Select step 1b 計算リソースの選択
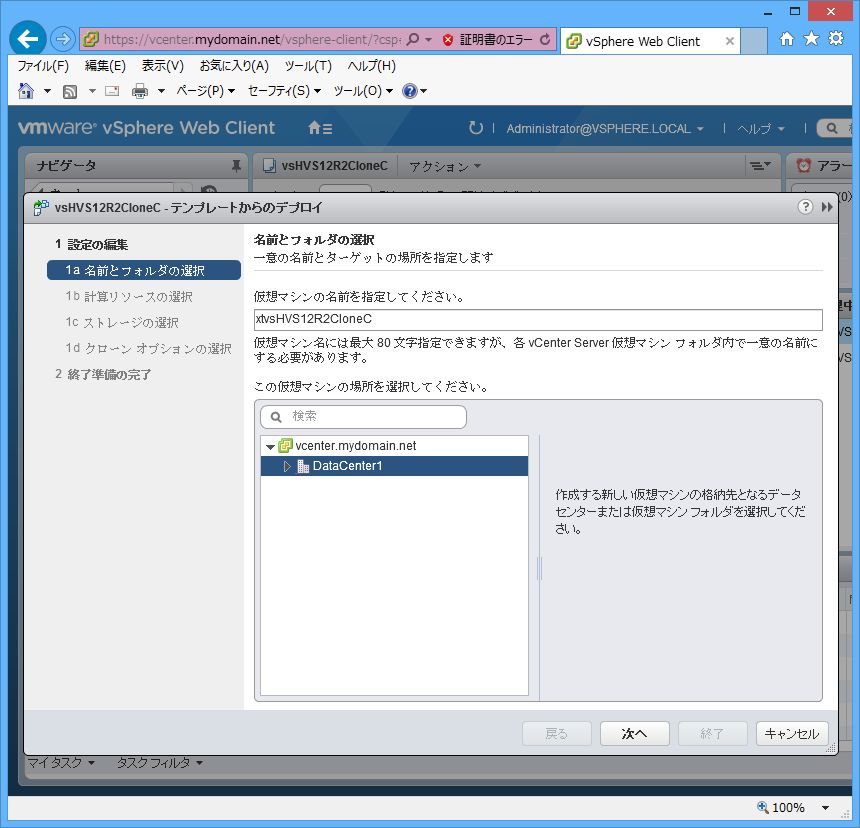 point(129,297)
